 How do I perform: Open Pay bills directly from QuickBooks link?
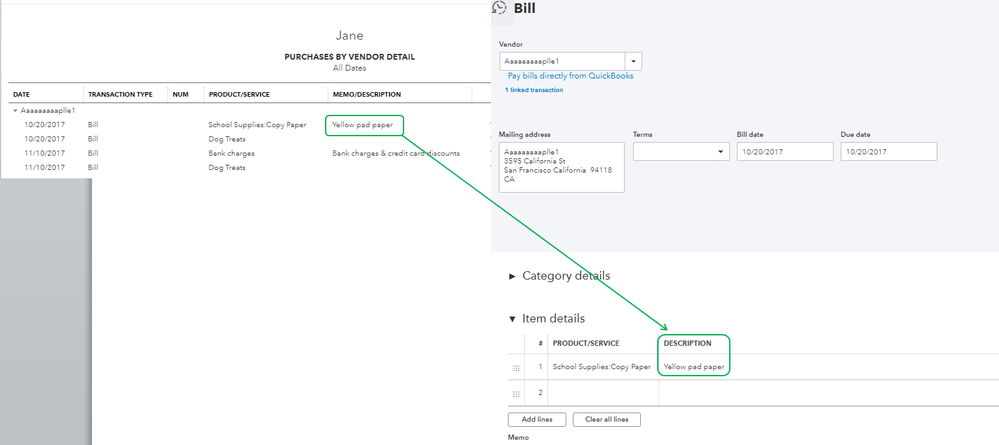tap(570, 76)
